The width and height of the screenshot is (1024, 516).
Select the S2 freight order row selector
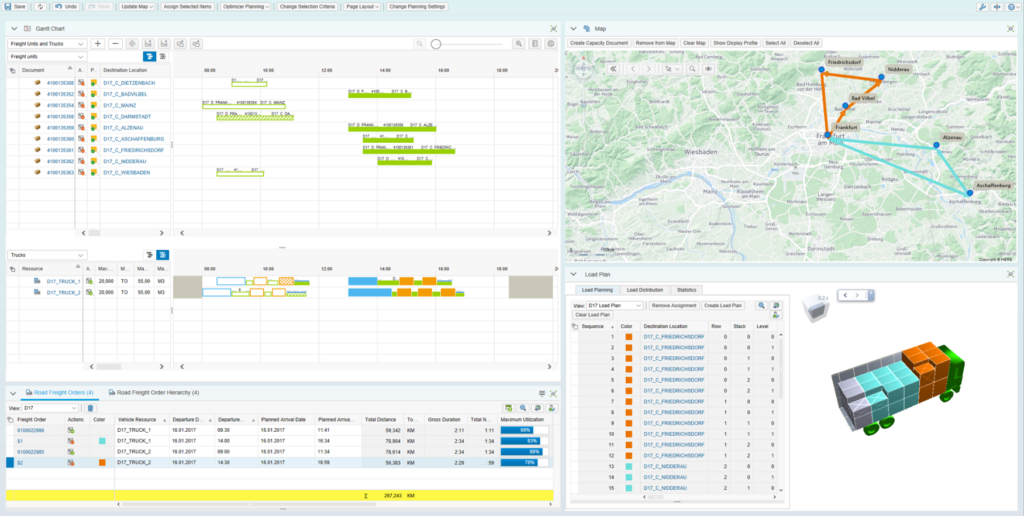pos(10,463)
